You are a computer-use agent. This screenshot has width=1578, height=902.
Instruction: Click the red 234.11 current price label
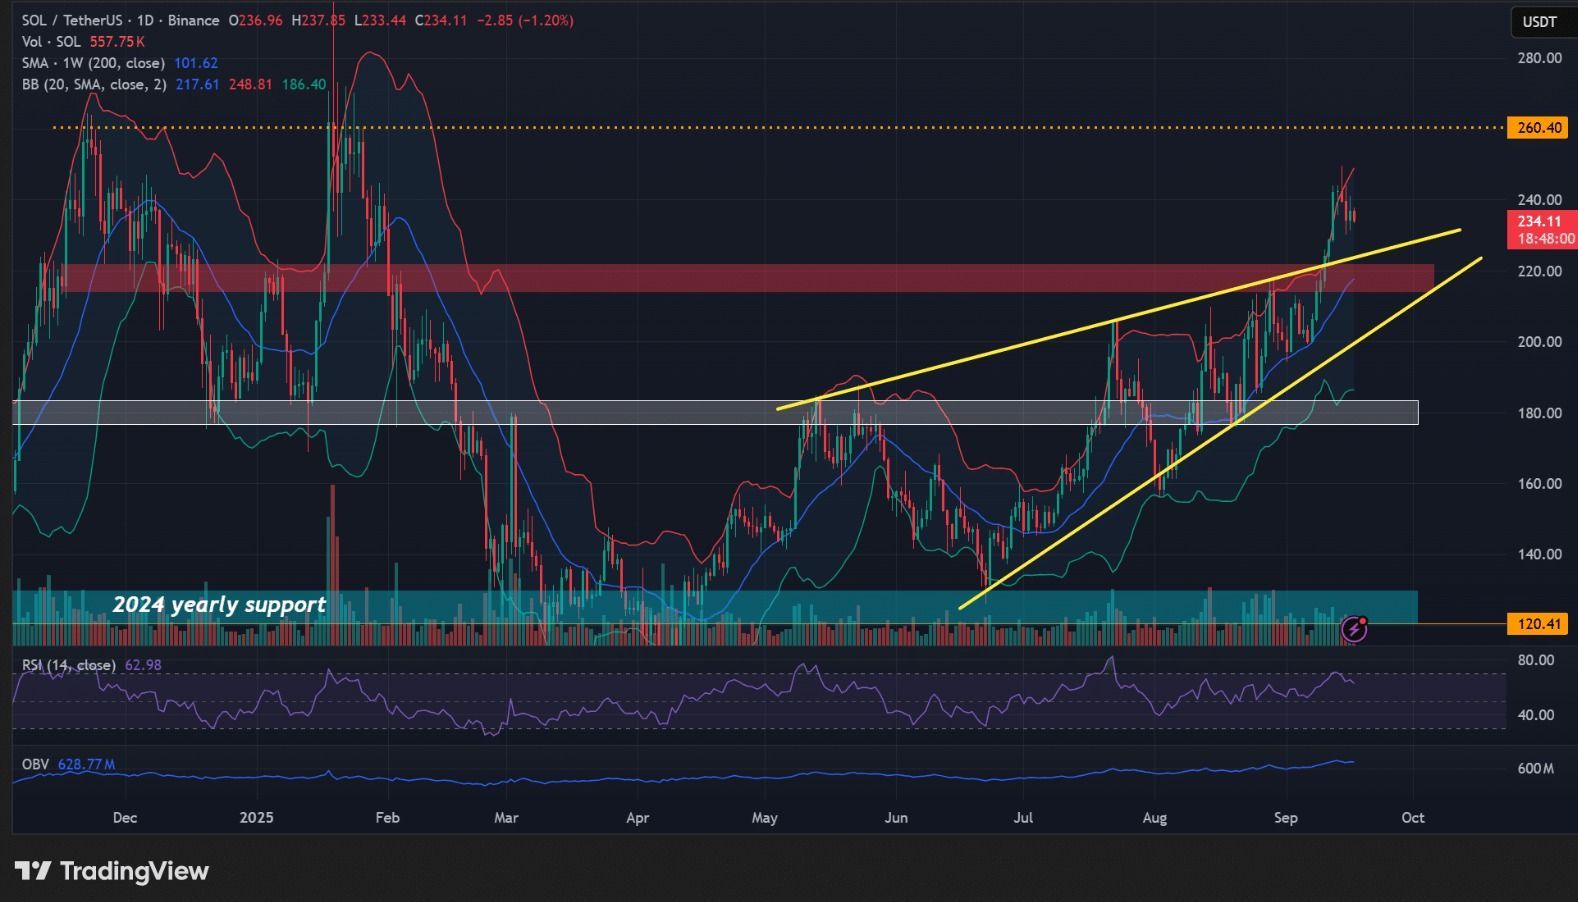point(1540,222)
